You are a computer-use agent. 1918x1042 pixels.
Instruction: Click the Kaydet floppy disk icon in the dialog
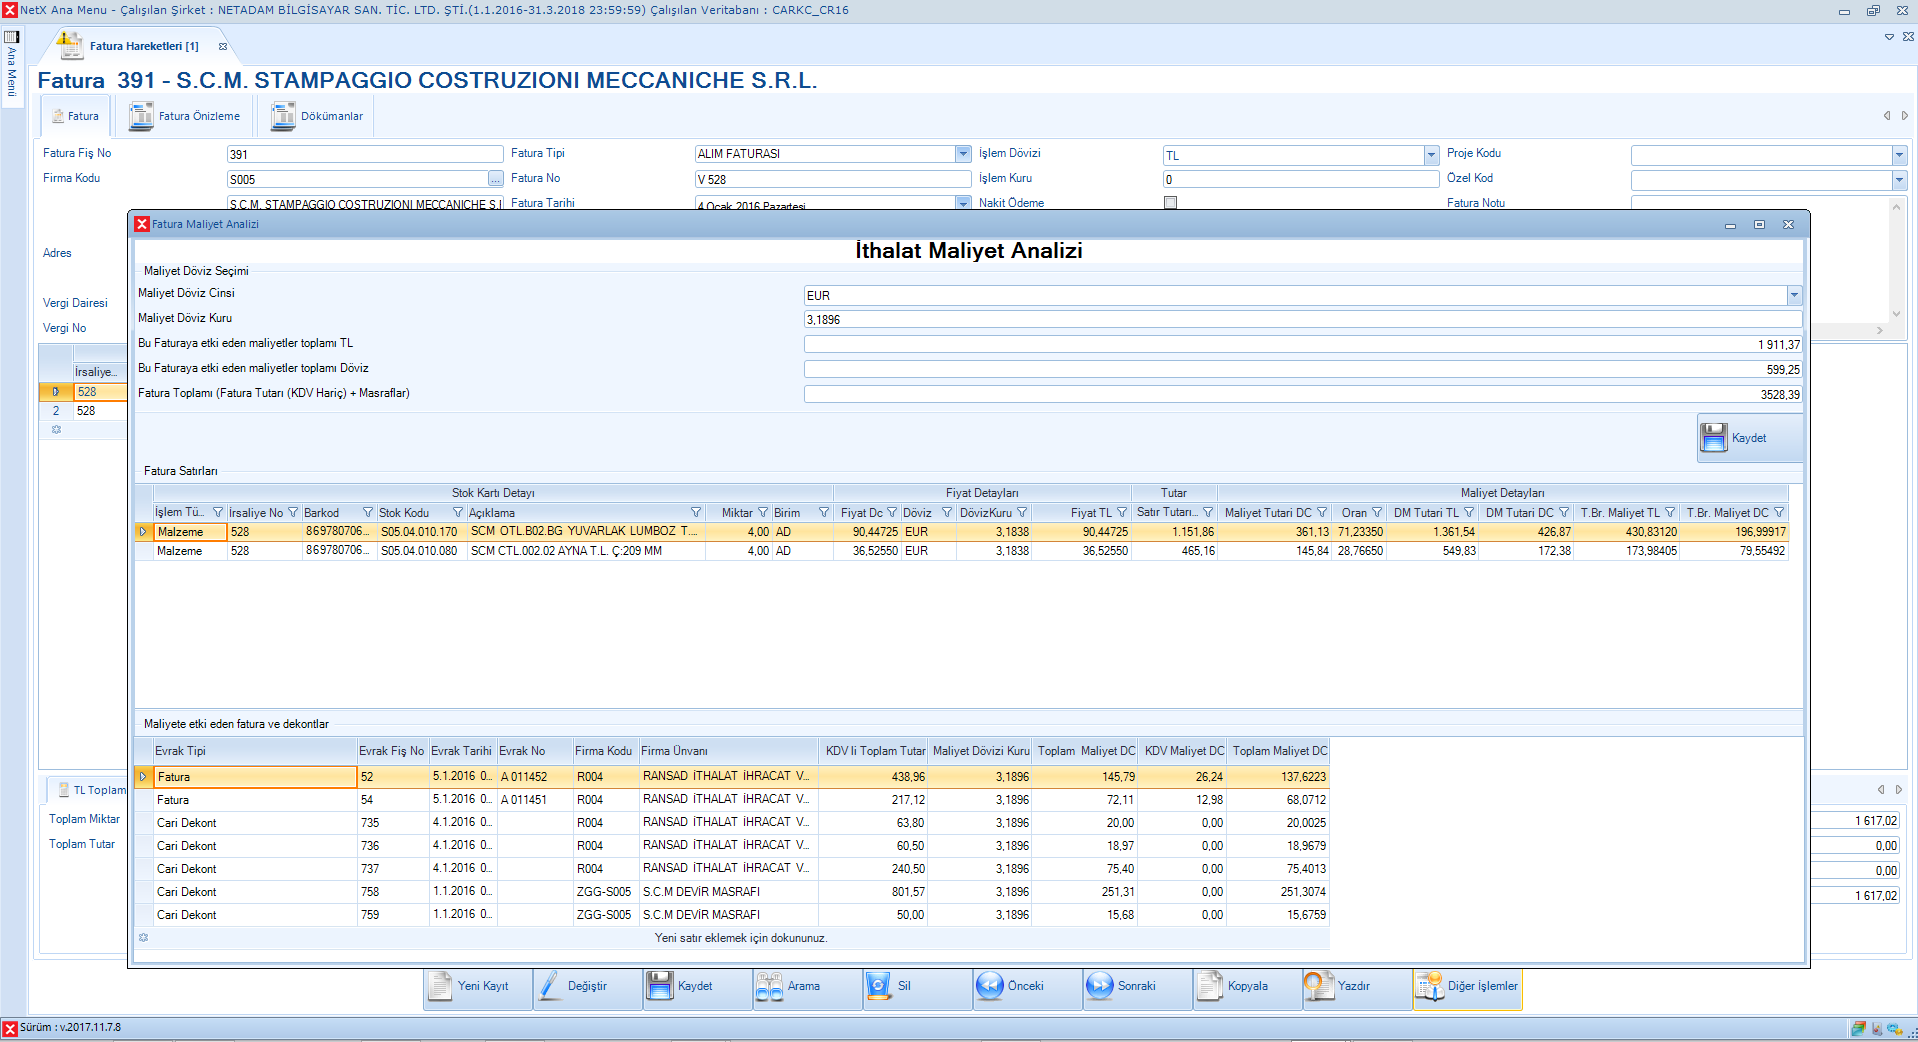[x=1714, y=438]
